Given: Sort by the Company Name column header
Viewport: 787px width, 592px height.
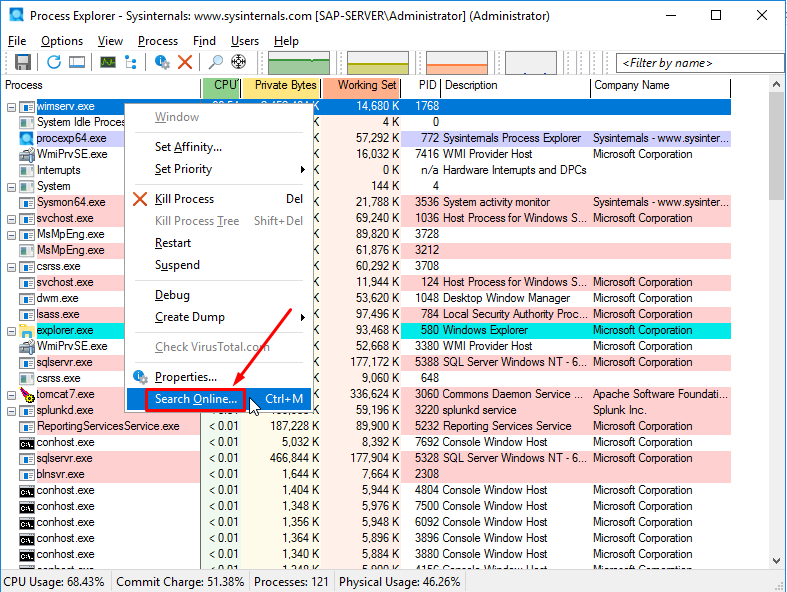Looking at the screenshot, I should [x=661, y=85].
